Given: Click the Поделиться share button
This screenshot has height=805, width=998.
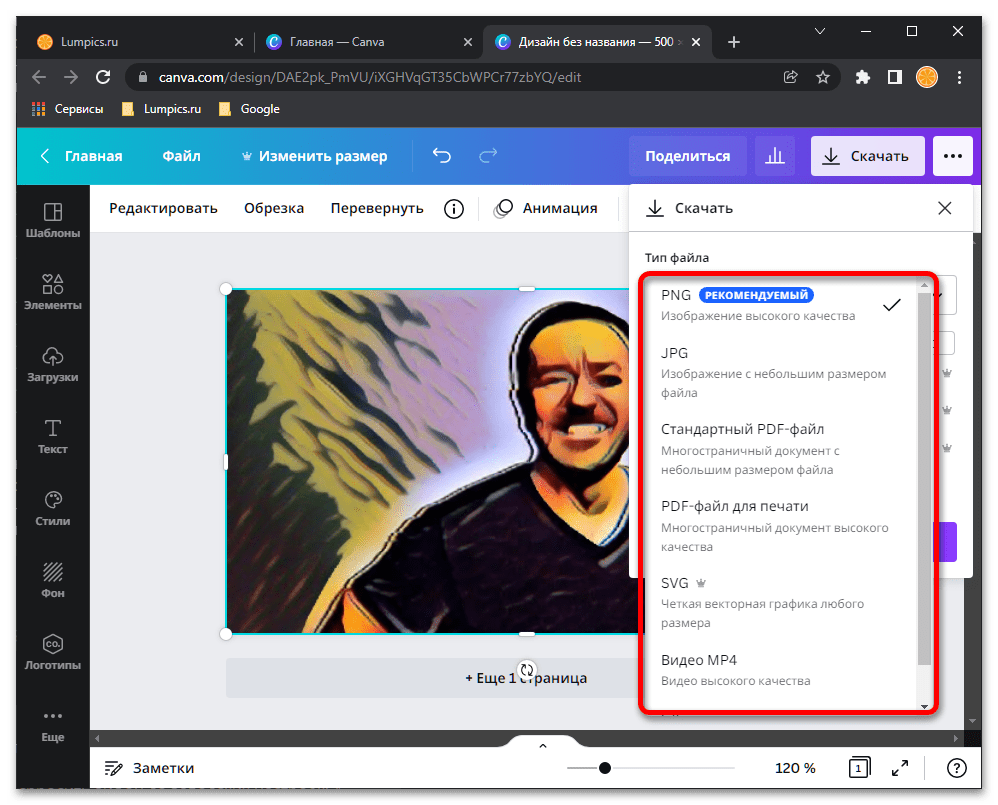Looking at the screenshot, I should tap(687, 156).
